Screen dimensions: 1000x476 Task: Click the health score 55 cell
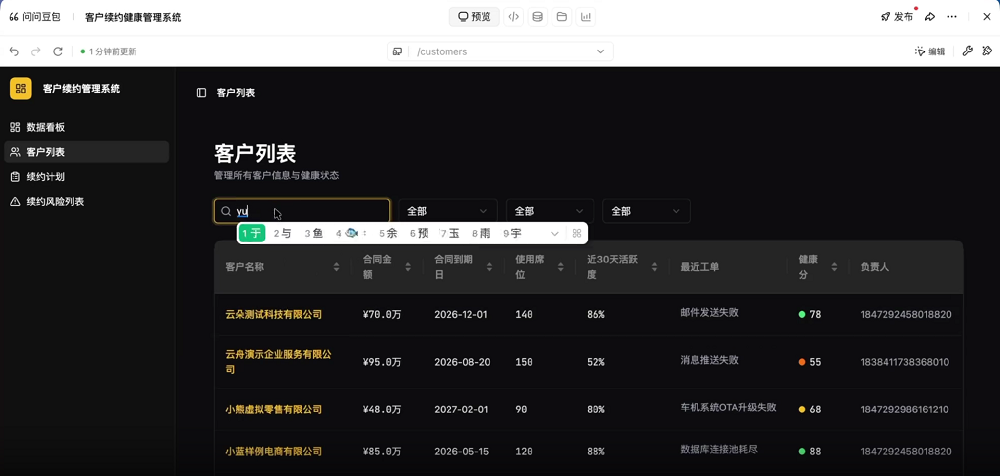tap(810, 362)
